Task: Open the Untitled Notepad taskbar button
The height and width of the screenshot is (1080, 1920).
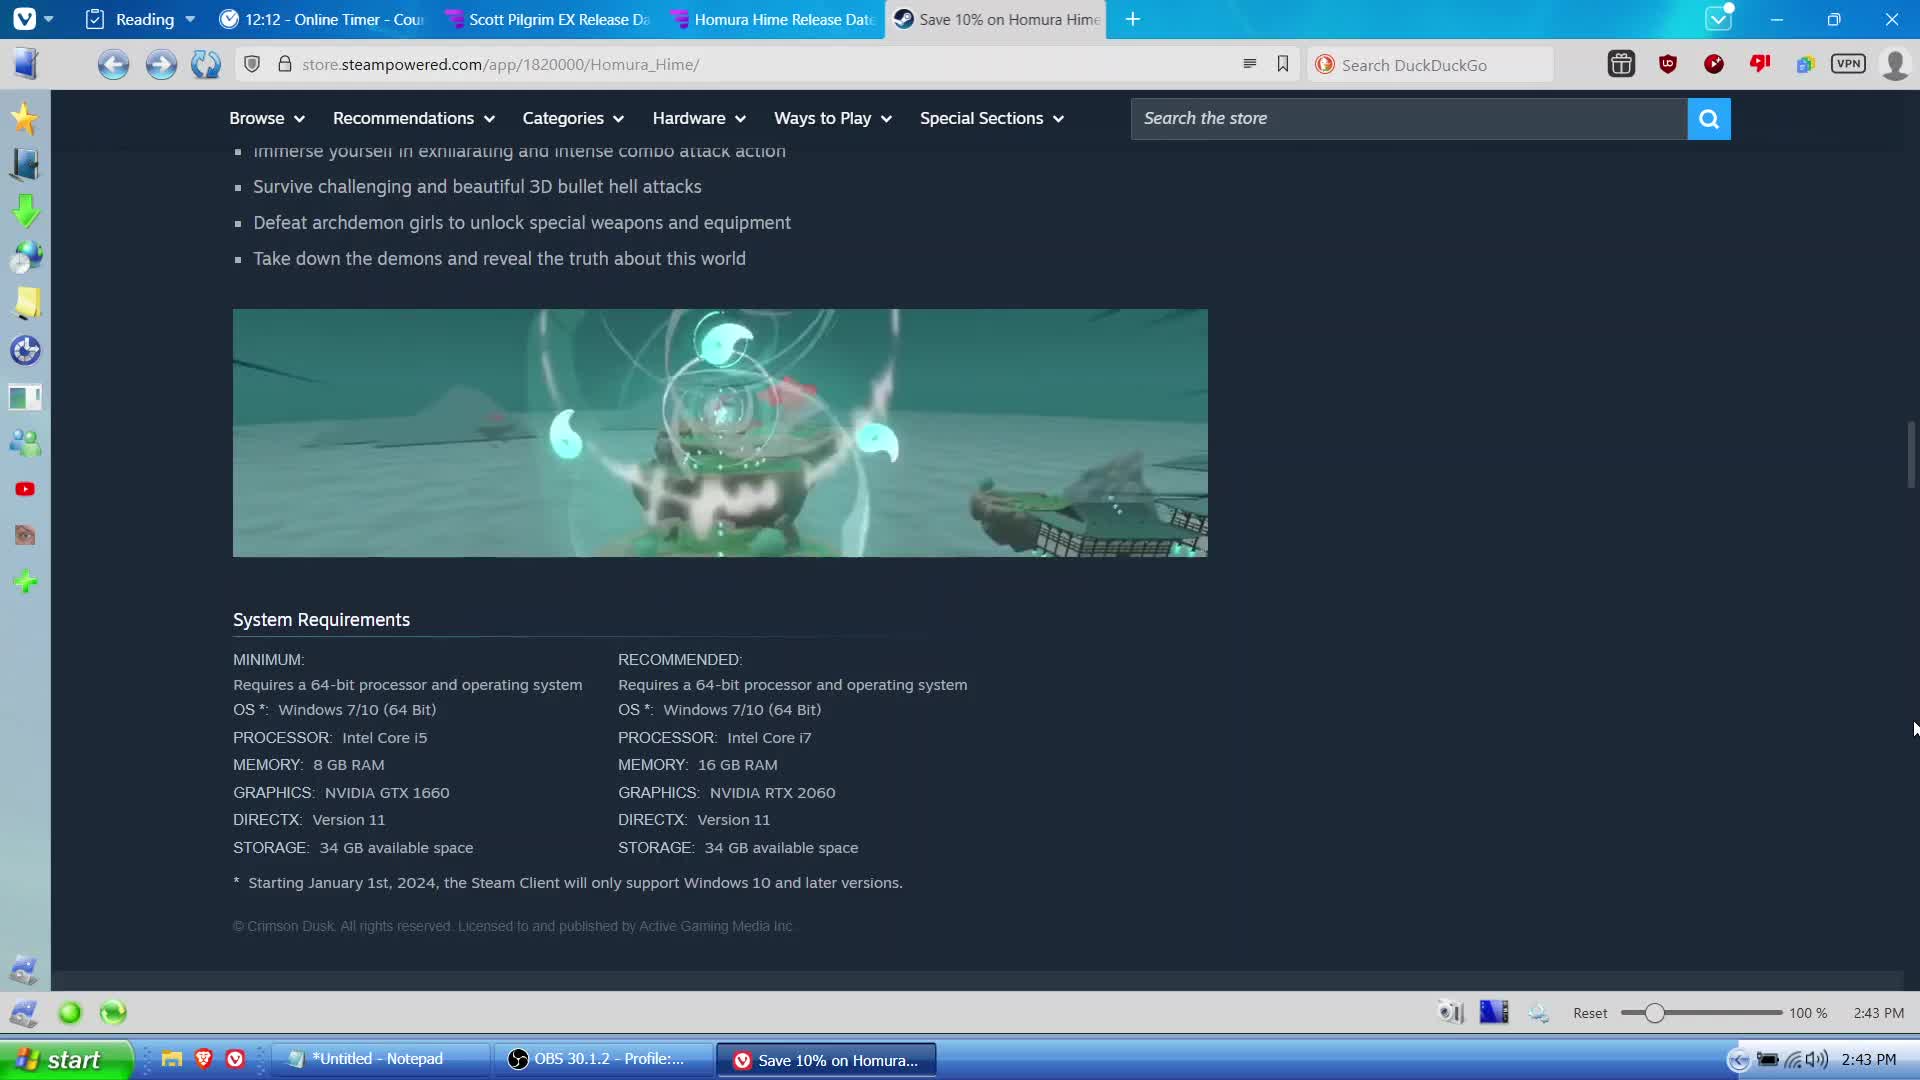Action: [x=378, y=1059]
